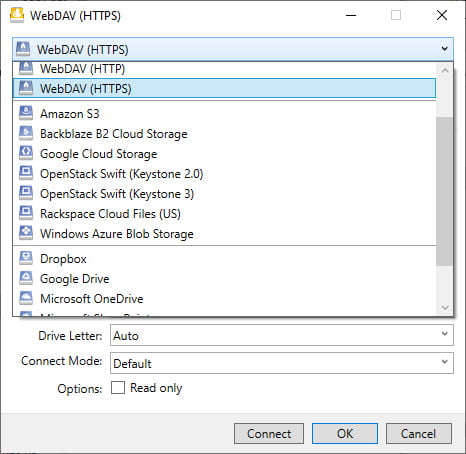This screenshot has height=454, width=466.
Task: Open the Drive Letter dropdown
Action: click(444, 334)
